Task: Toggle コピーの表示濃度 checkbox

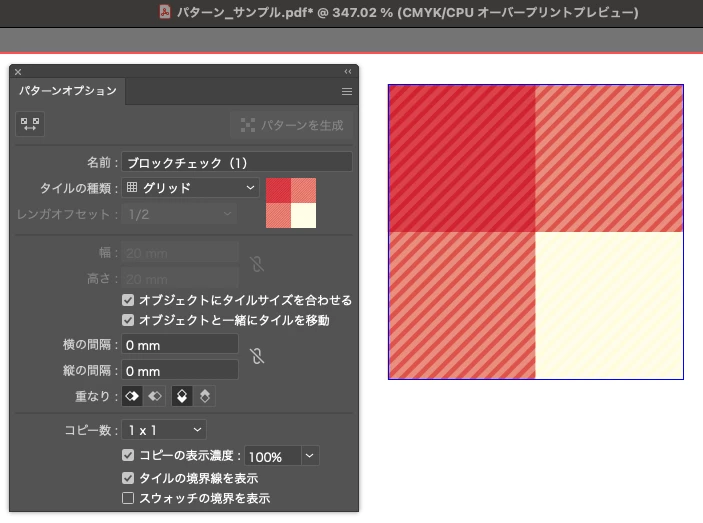Action: (x=128, y=455)
